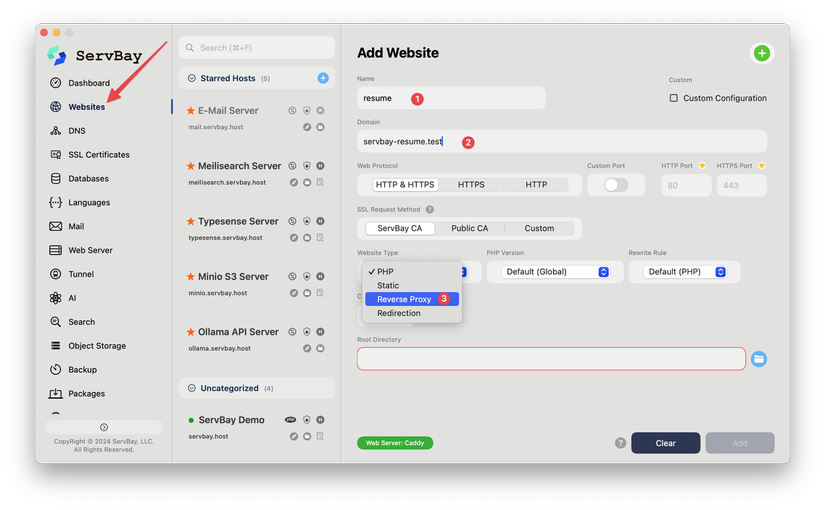Image resolution: width=825 pixels, height=510 pixels.
Task: Pause the Minio S3 Server host
Action: click(x=320, y=276)
